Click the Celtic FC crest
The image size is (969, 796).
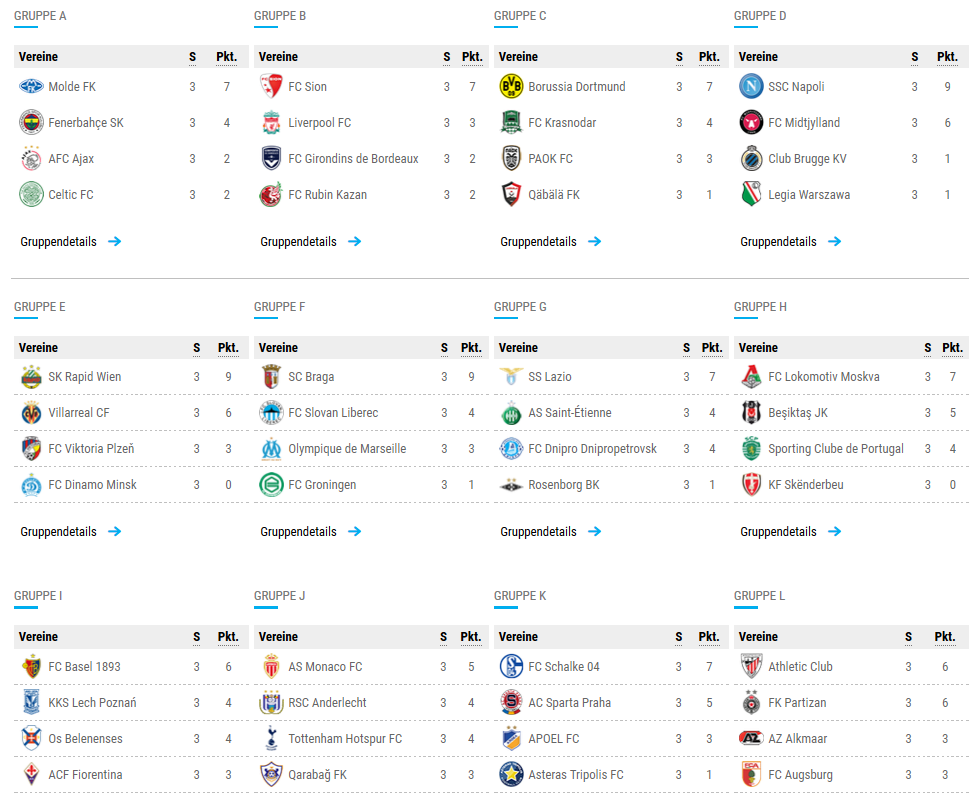(32, 194)
